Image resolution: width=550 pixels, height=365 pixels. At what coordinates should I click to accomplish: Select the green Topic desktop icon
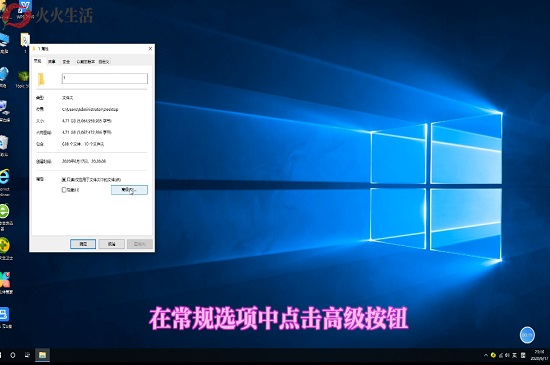(23, 79)
